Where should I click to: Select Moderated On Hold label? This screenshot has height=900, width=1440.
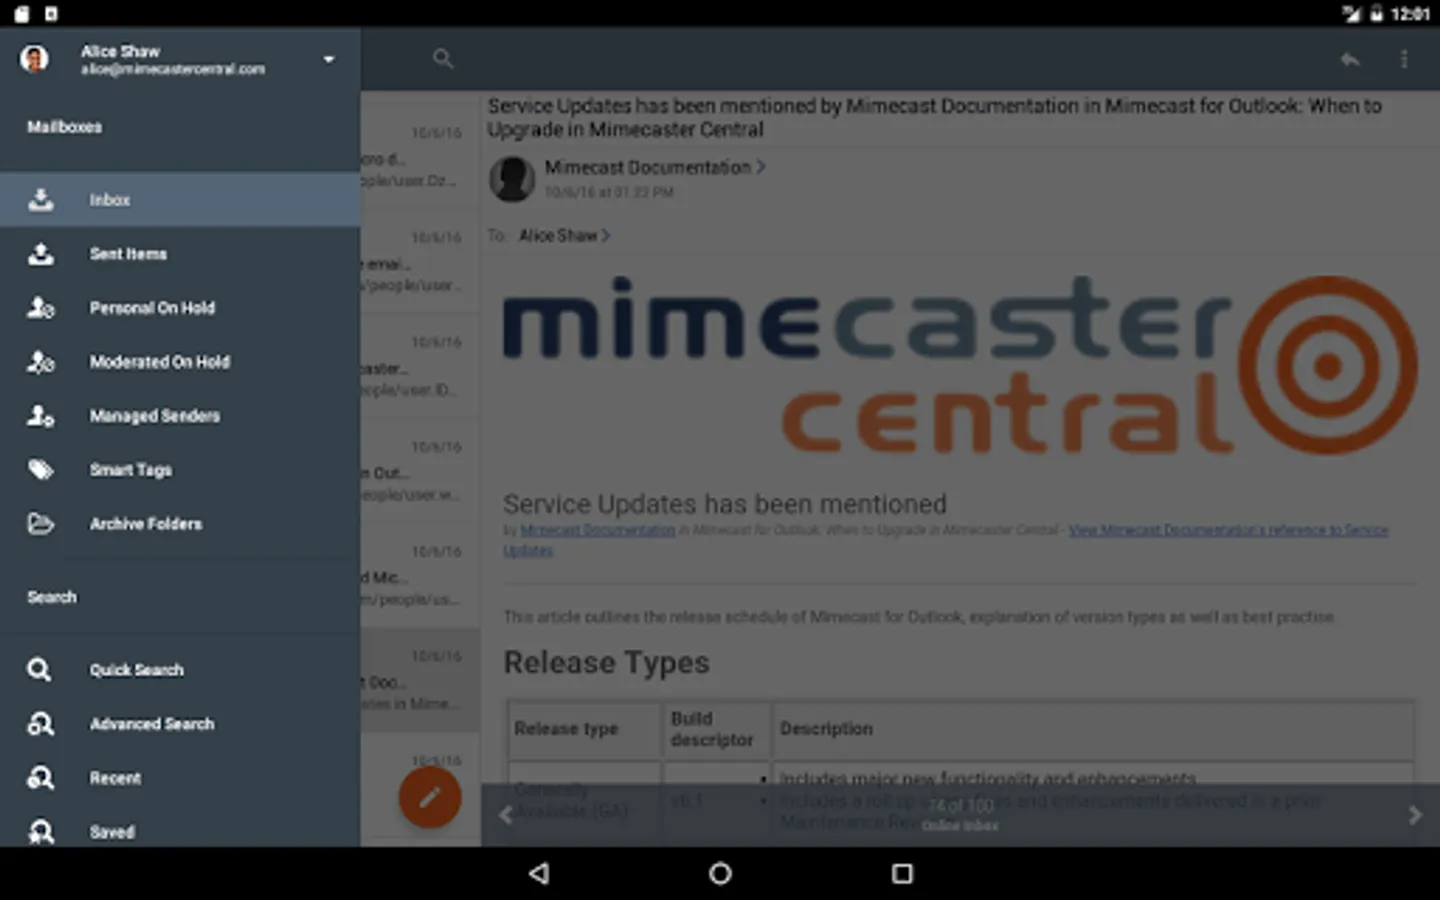160,362
